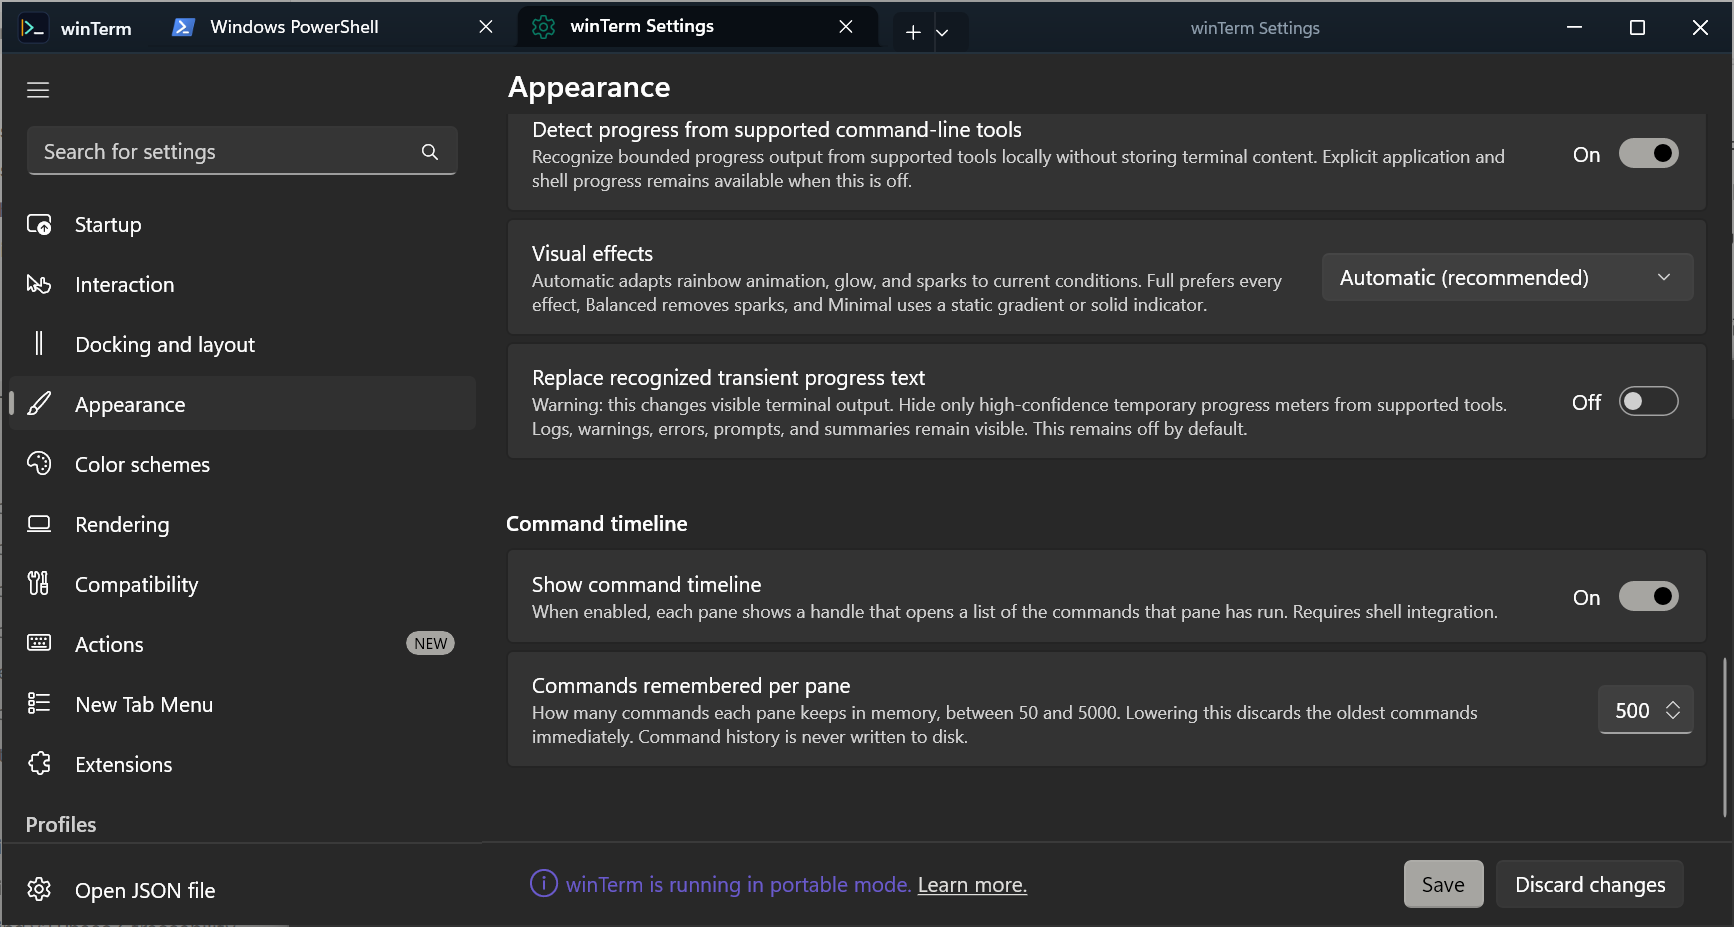This screenshot has height=927, width=1734.
Task: Open the Visual effects dropdown
Action: click(1507, 277)
